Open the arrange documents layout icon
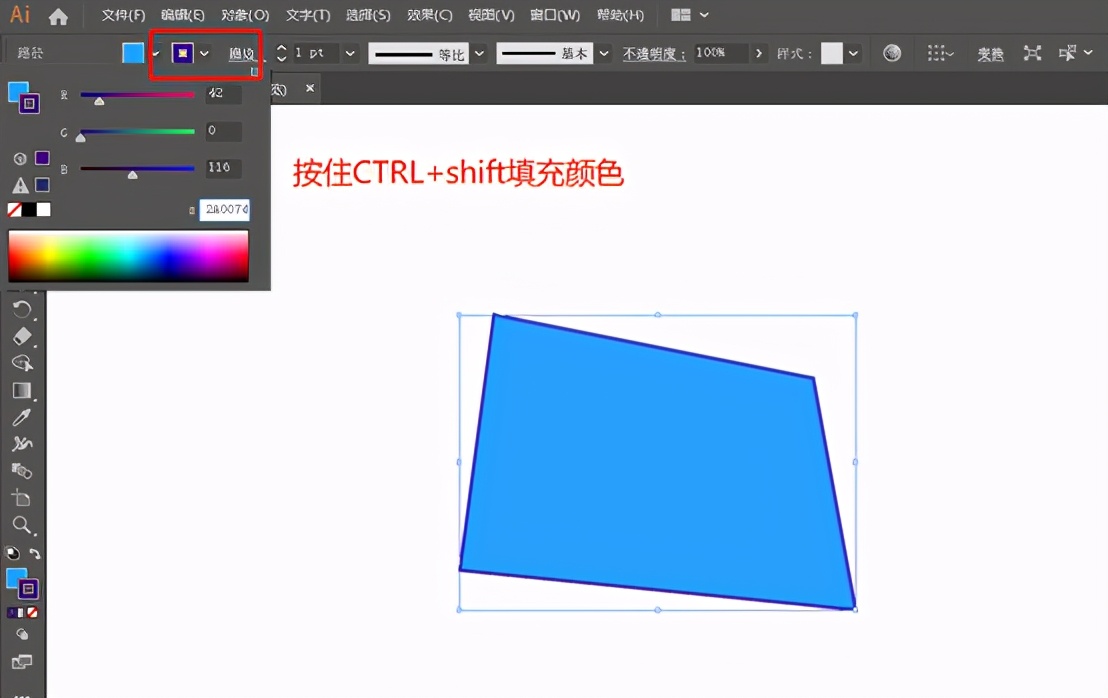The image size is (1108, 698). [x=680, y=15]
